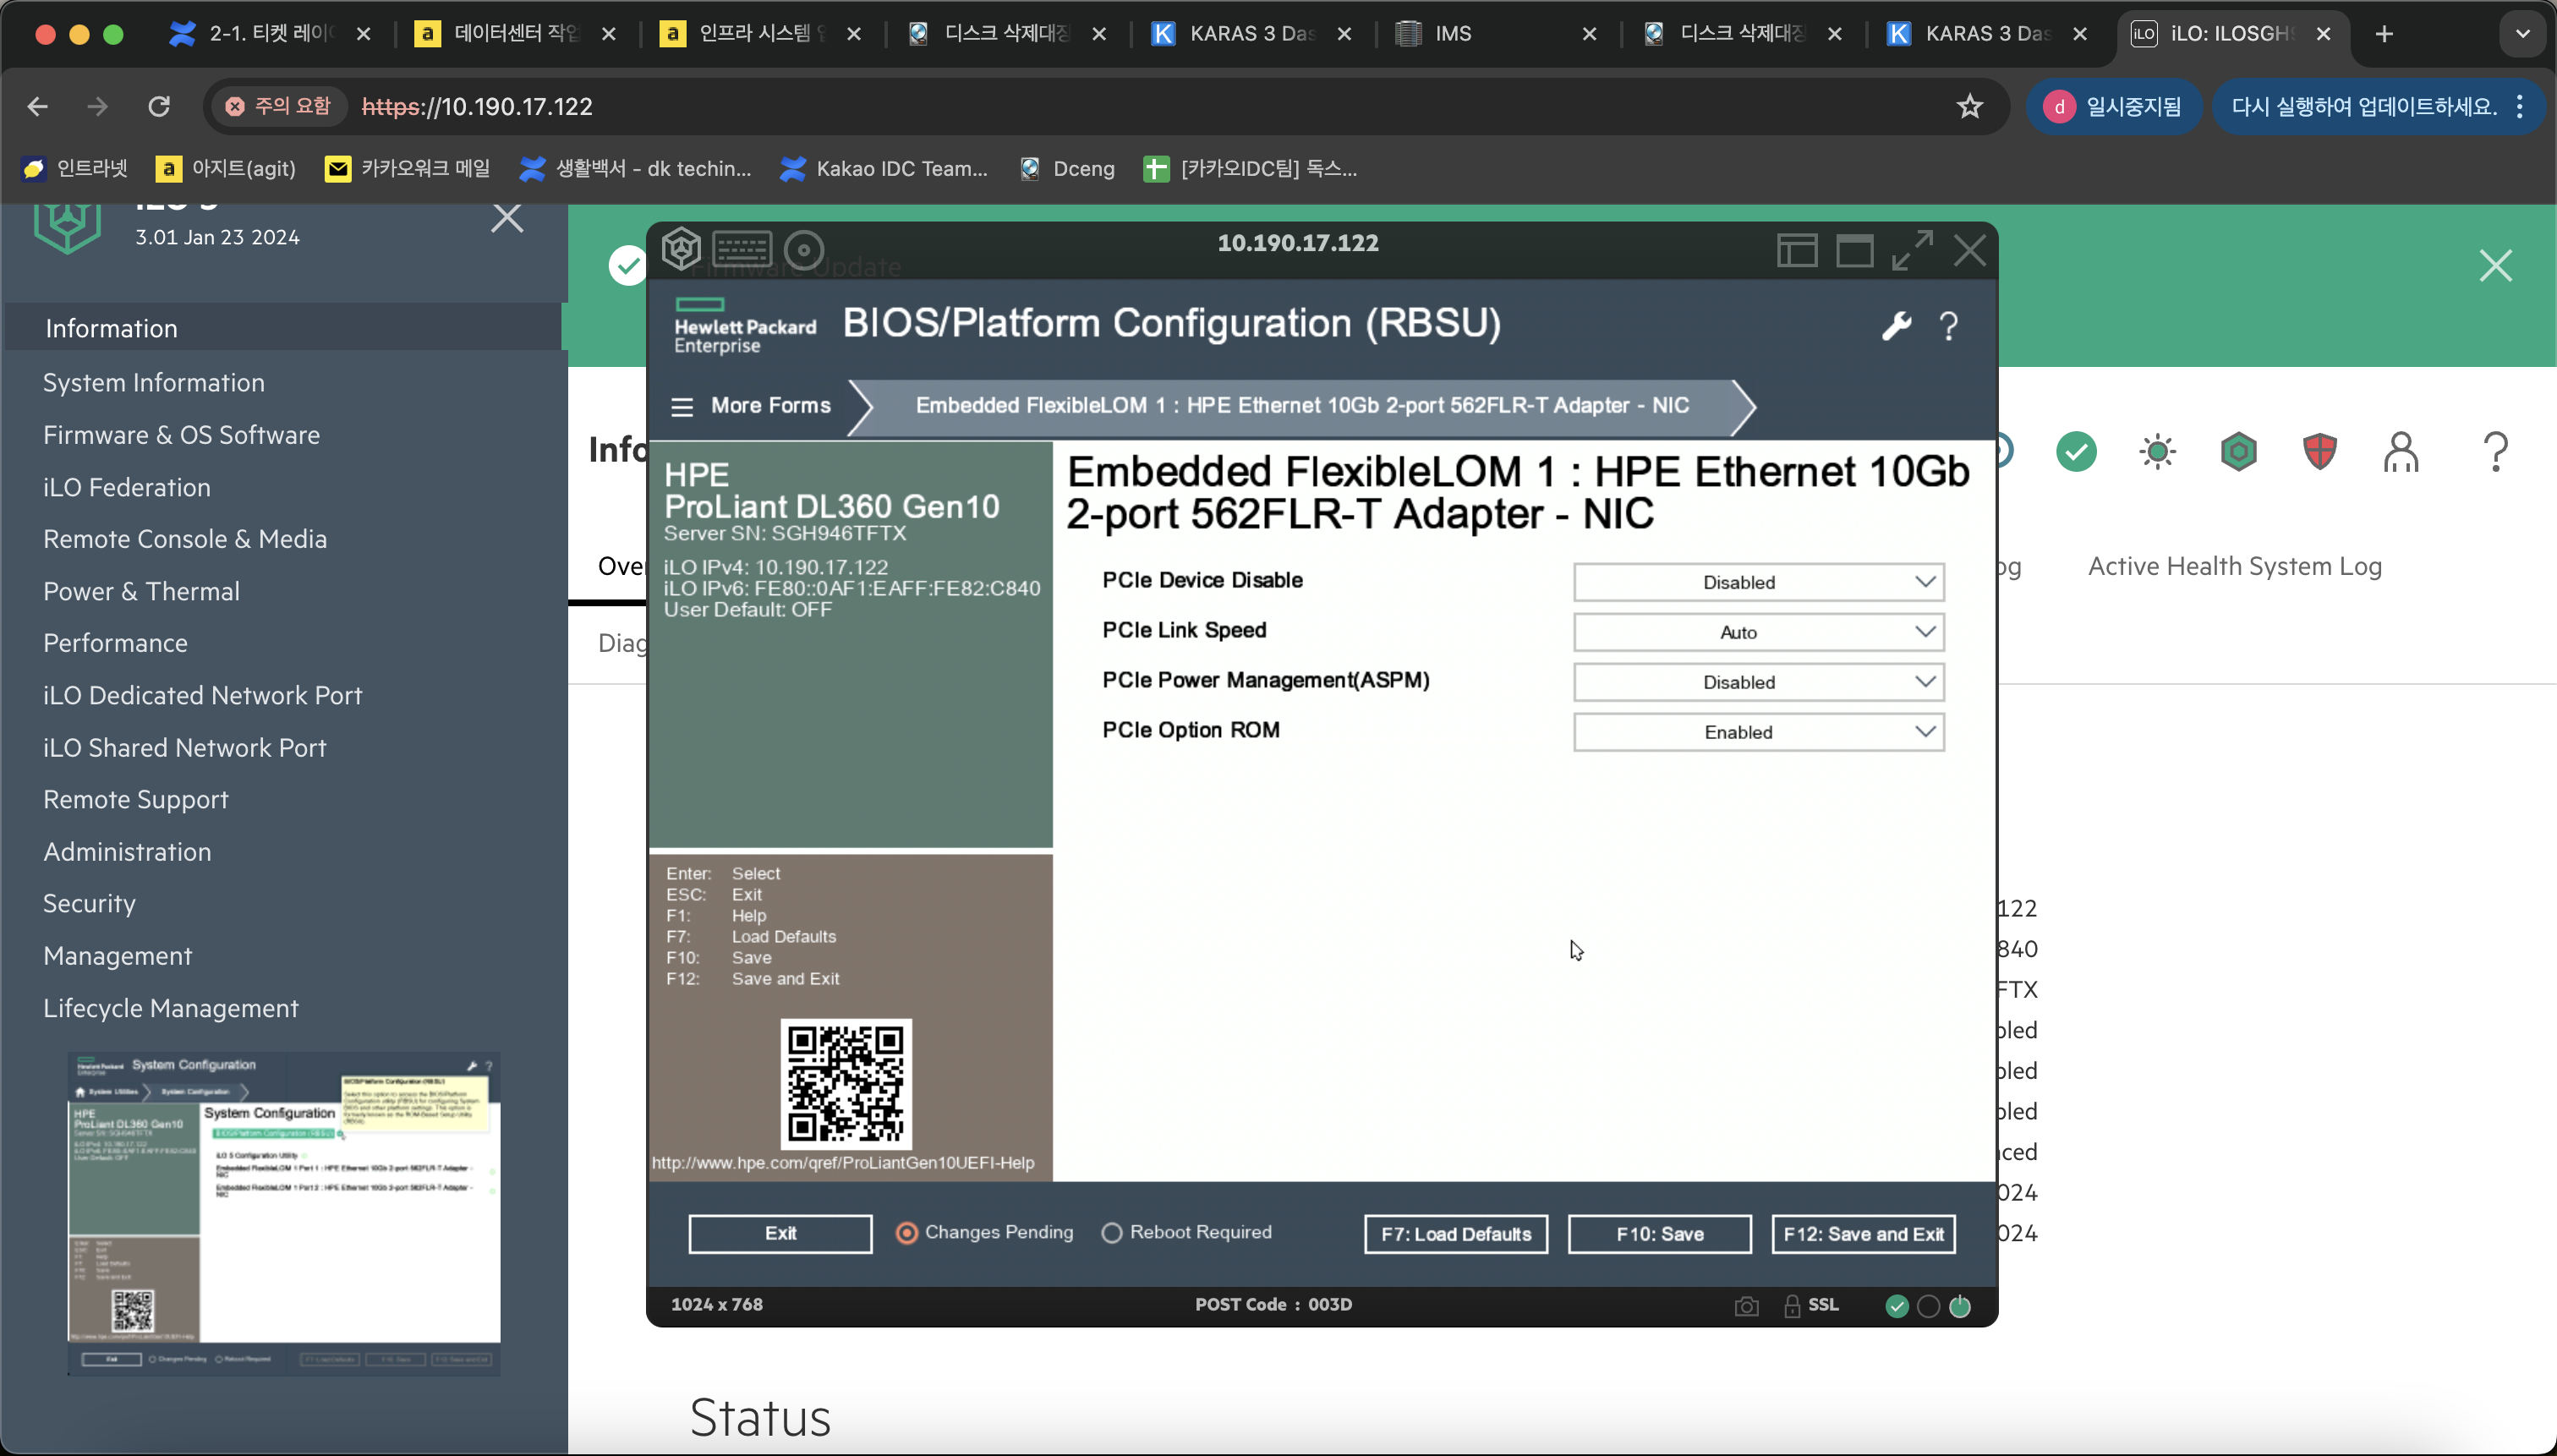Viewport: 2557px width, 1456px height.
Task: Open System Information in sidebar
Action: 154,383
